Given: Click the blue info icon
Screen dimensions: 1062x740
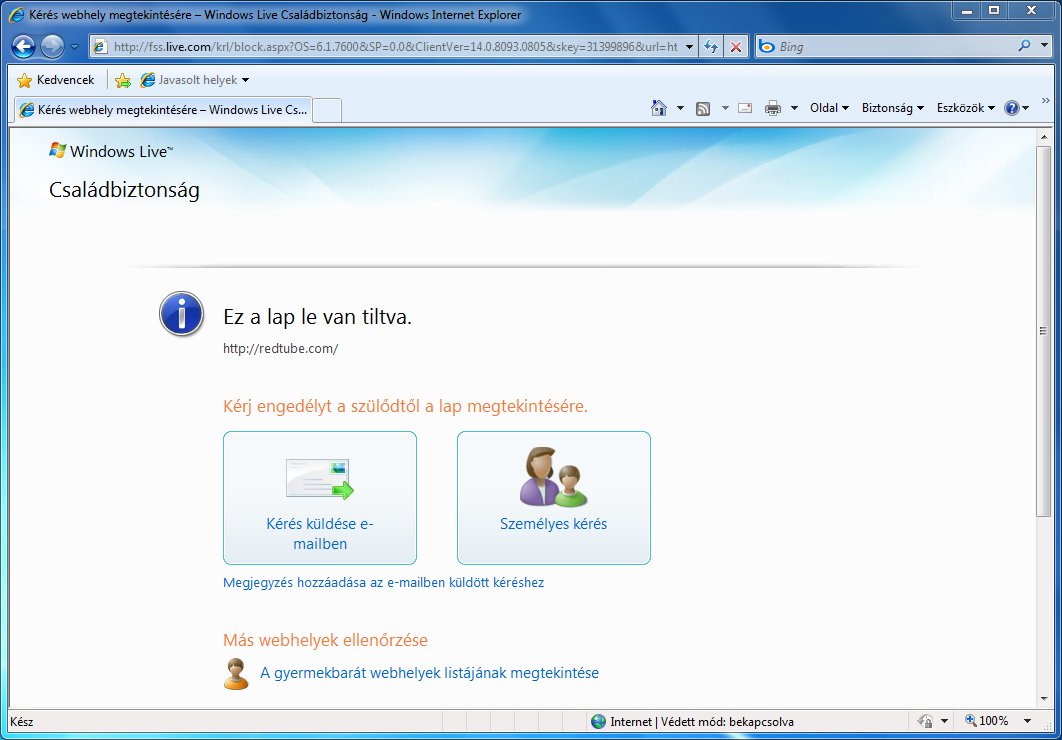Looking at the screenshot, I should 182,314.
